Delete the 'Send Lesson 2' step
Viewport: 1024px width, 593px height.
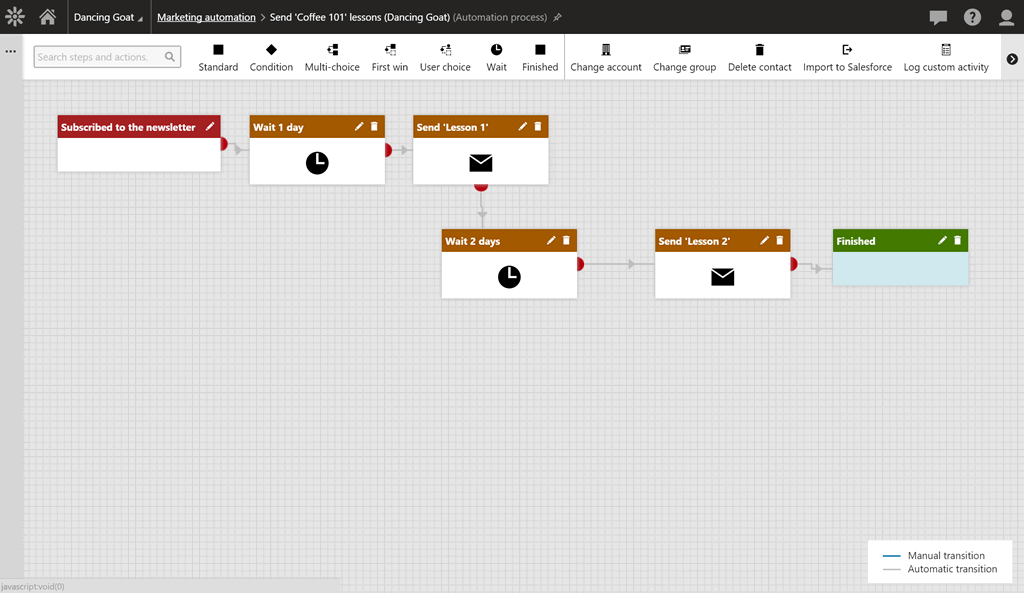point(780,241)
